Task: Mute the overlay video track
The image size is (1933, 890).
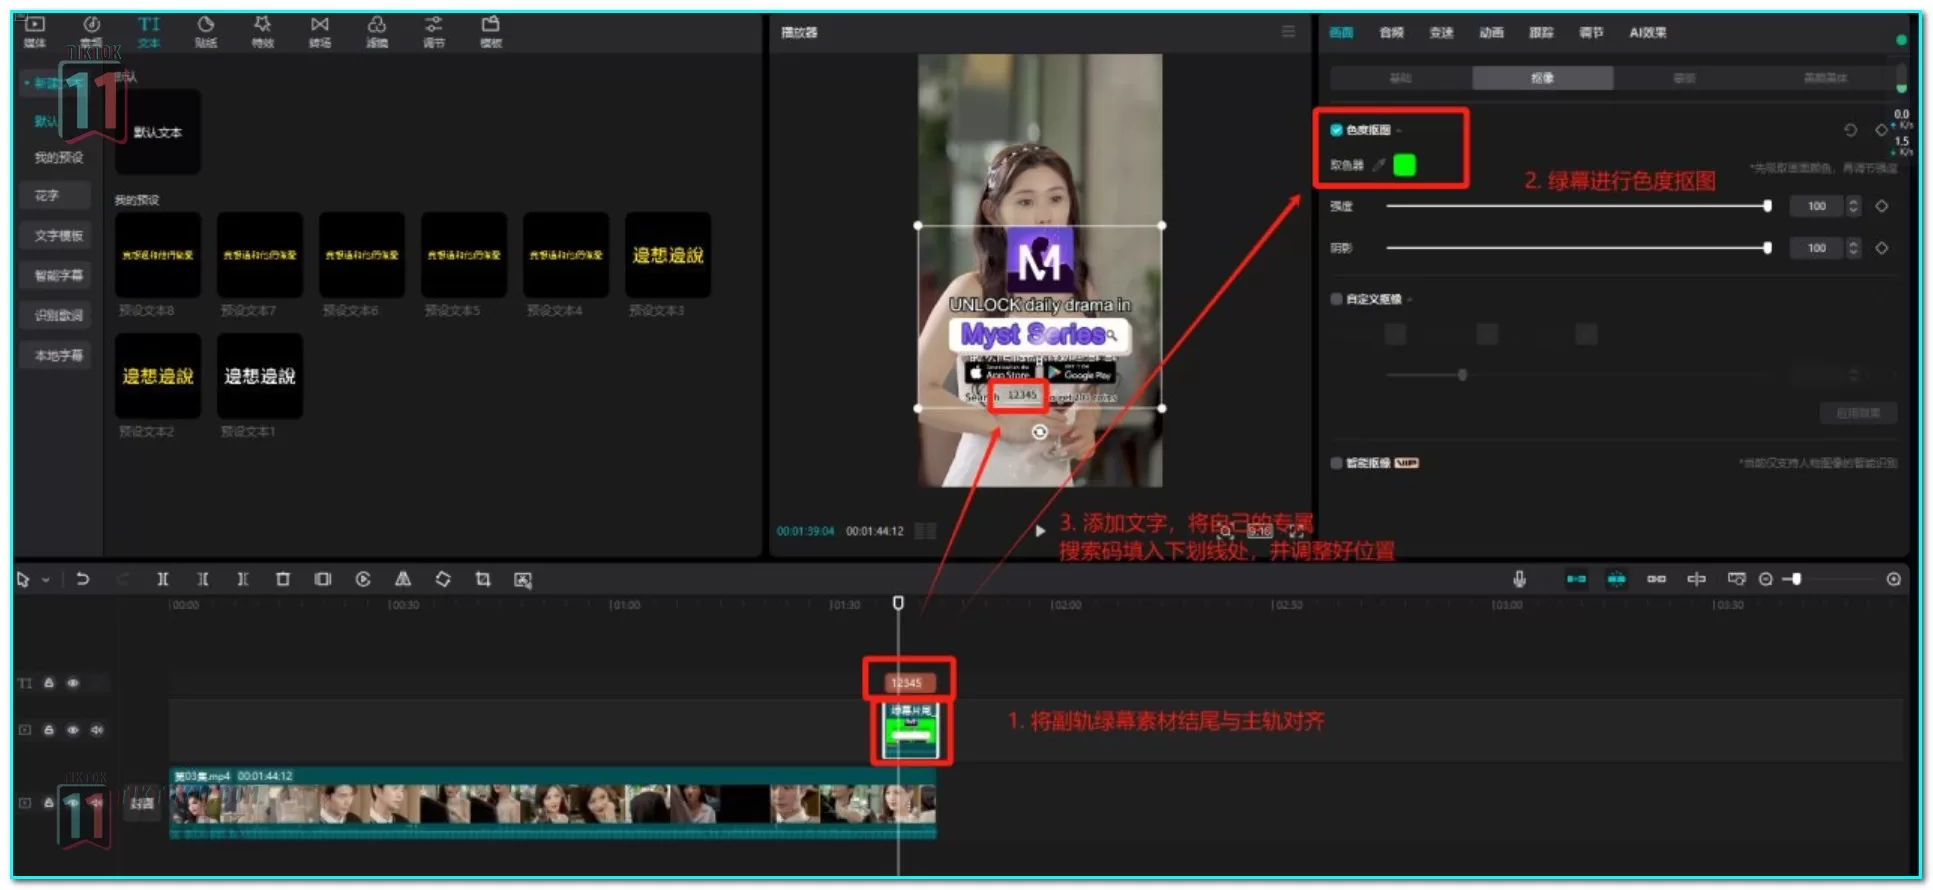Action: 97,730
